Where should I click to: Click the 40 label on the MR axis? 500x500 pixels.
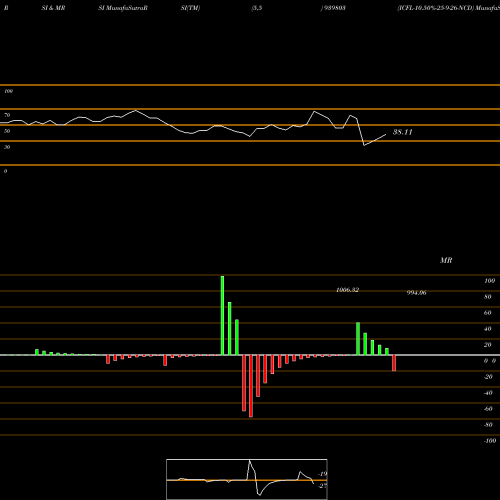488,329
